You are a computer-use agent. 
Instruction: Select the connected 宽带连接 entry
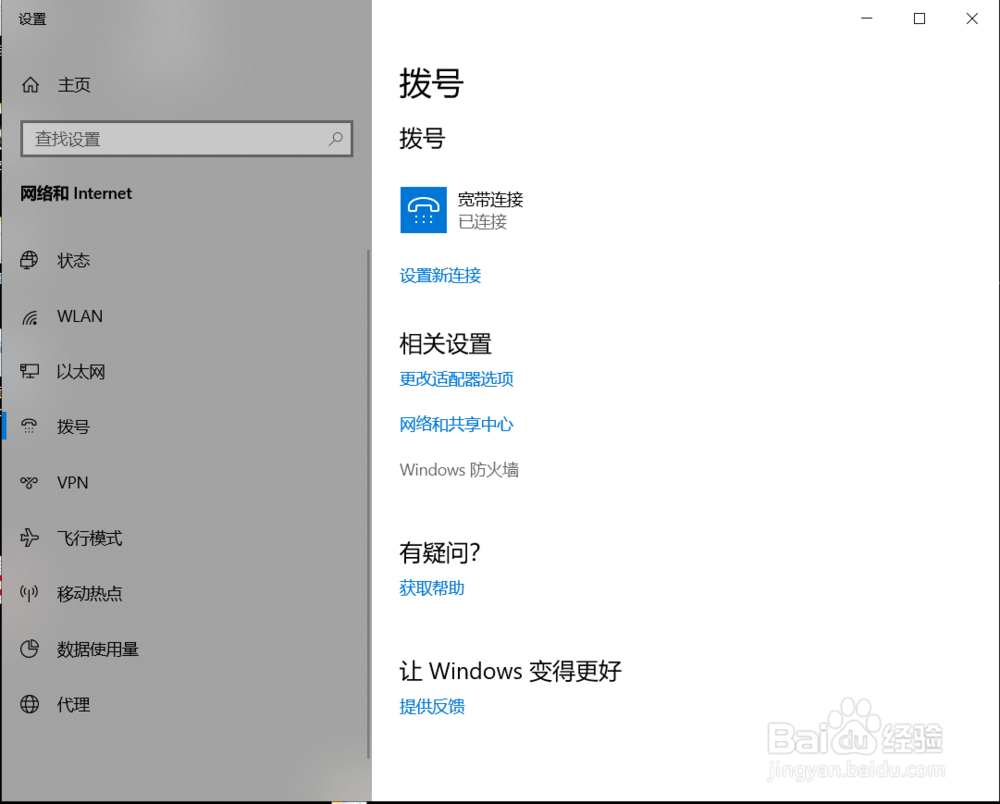pos(490,210)
